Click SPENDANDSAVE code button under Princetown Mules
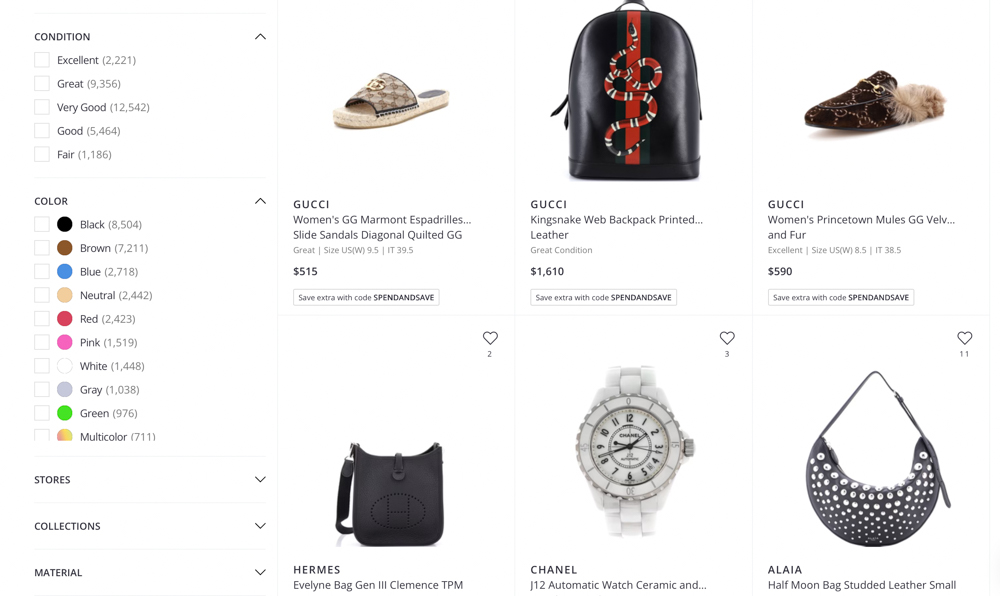The height and width of the screenshot is (596, 1000). (841, 297)
